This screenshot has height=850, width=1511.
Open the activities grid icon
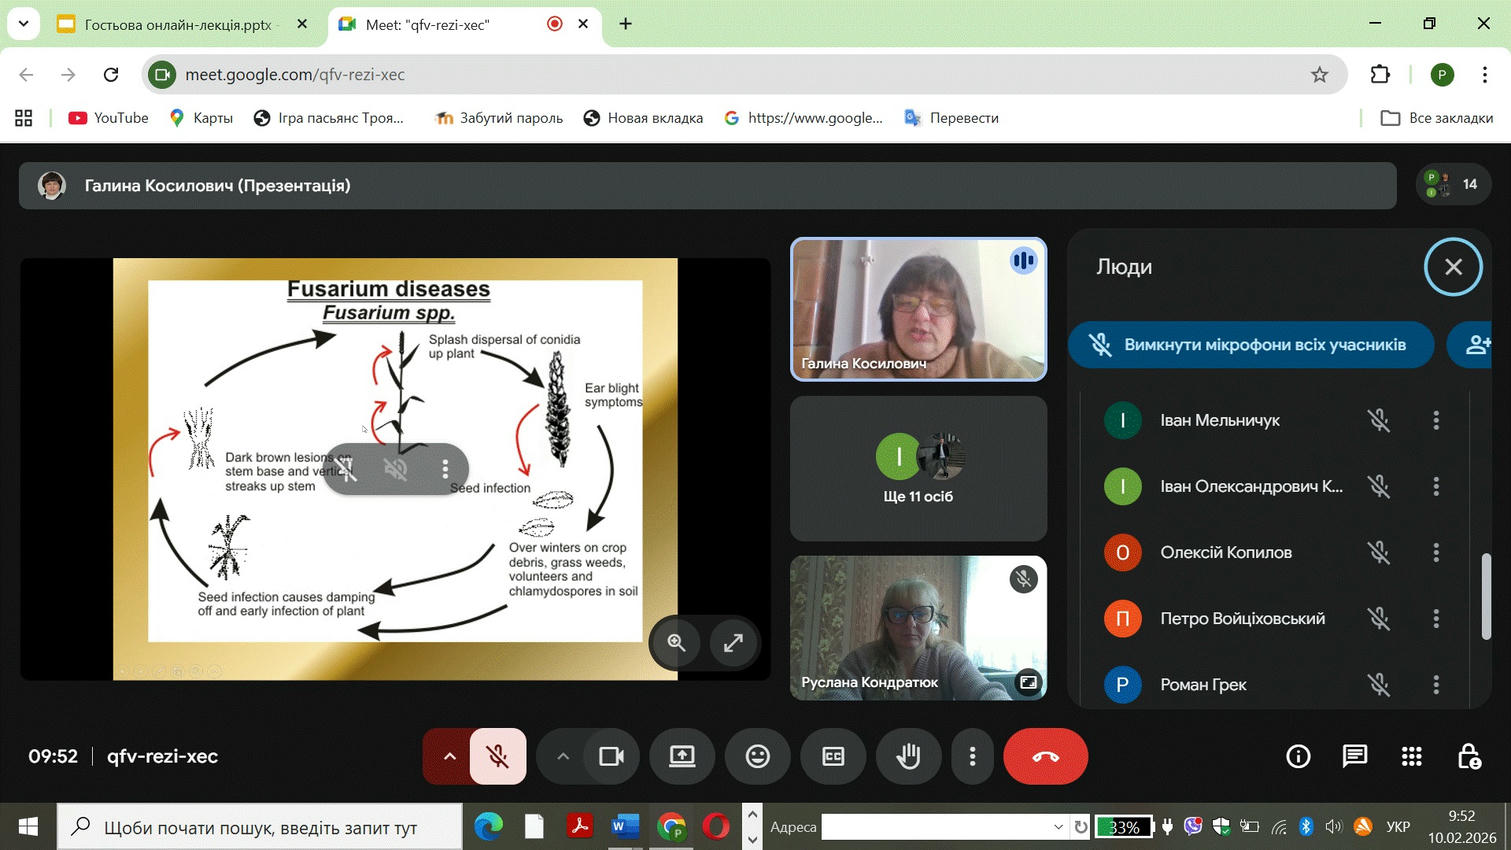point(1411,757)
